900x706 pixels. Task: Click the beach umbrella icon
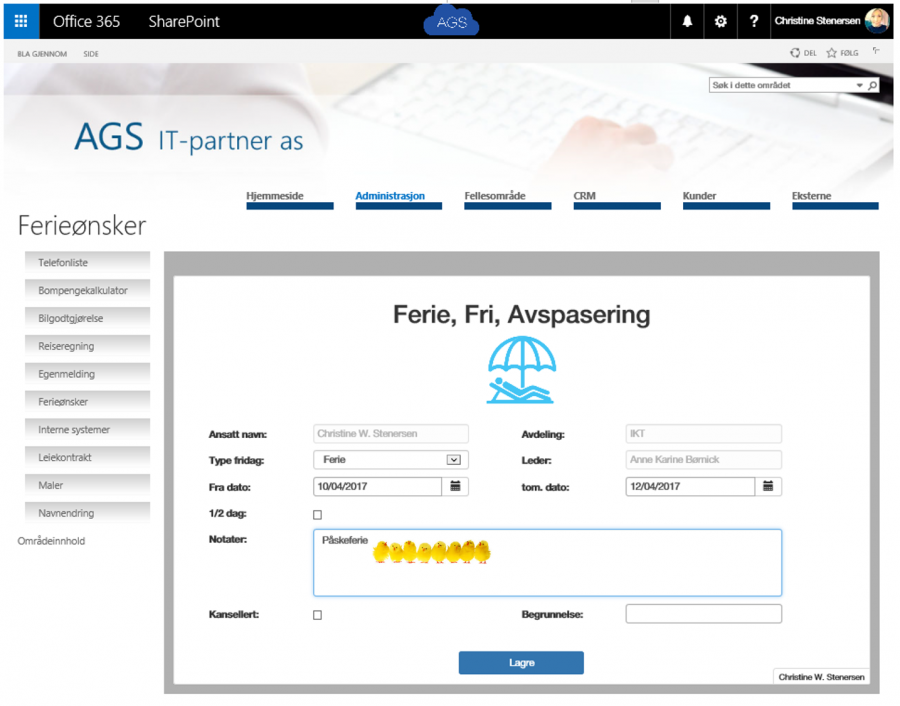pos(521,370)
